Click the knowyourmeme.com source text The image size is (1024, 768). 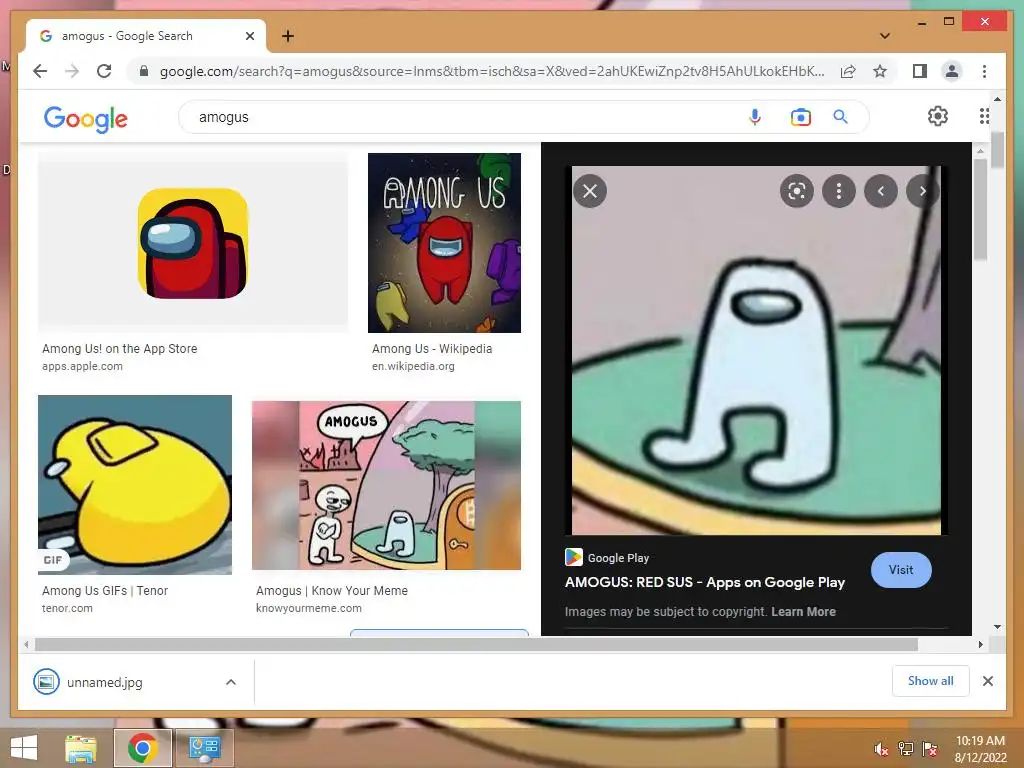308,608
